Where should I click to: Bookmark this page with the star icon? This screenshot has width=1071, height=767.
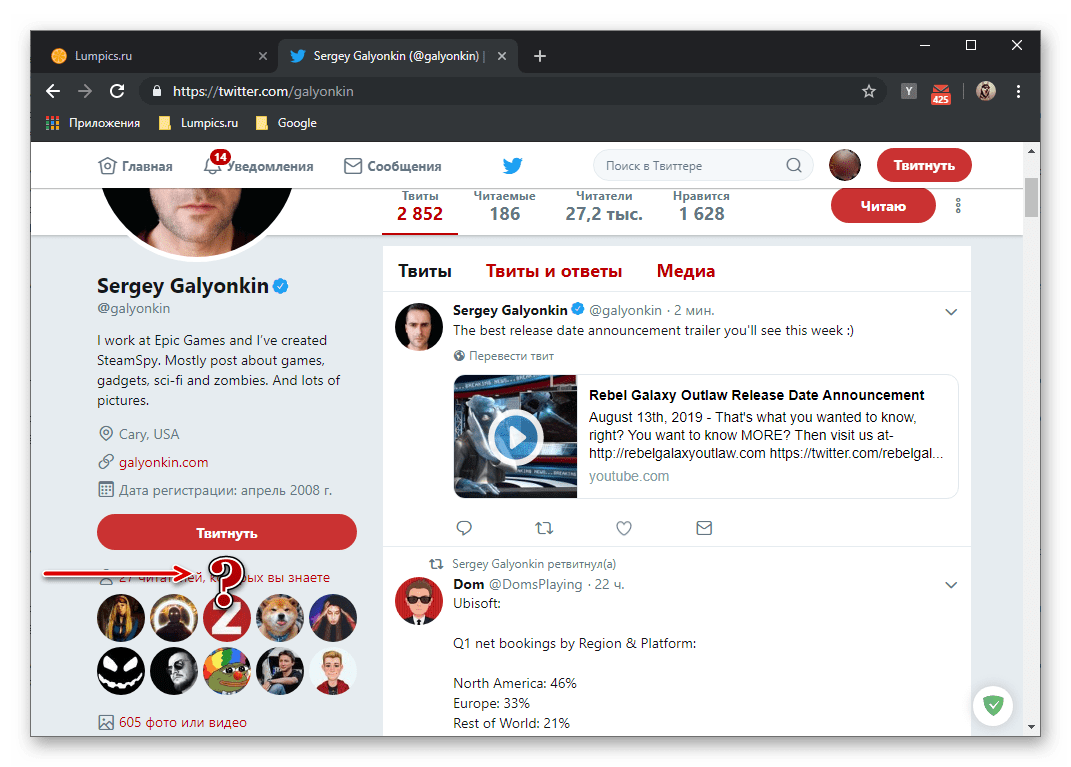click(x=869, y=91)
